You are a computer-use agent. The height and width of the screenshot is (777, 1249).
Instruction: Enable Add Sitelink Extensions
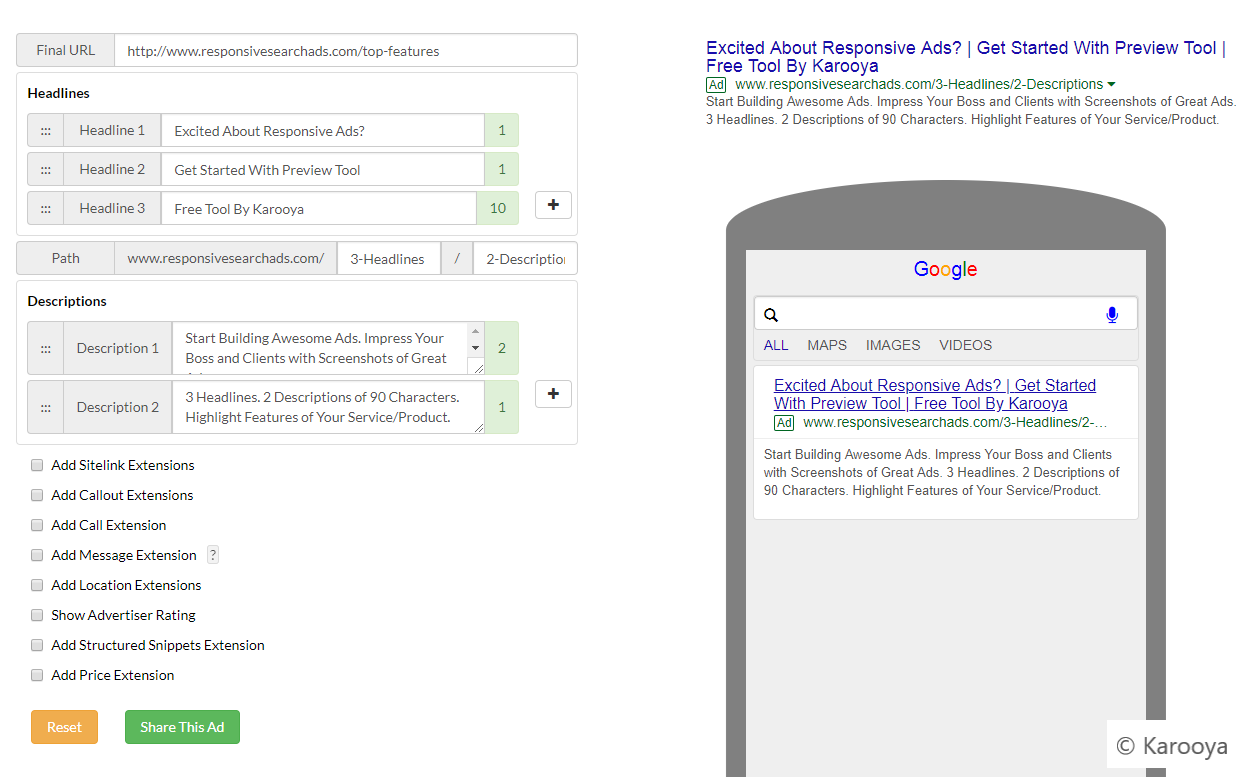37,465
